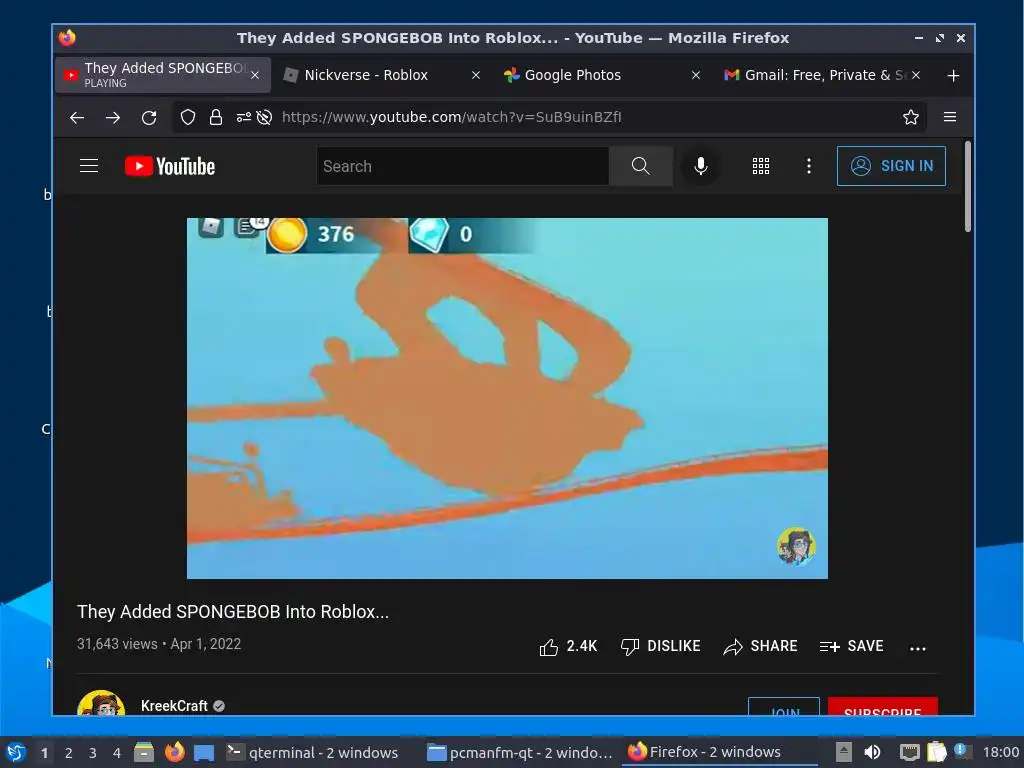The height and width of the screenshot is (768, 1024).
Task: Open tracking protection shield icon
Action: point(188,118)
